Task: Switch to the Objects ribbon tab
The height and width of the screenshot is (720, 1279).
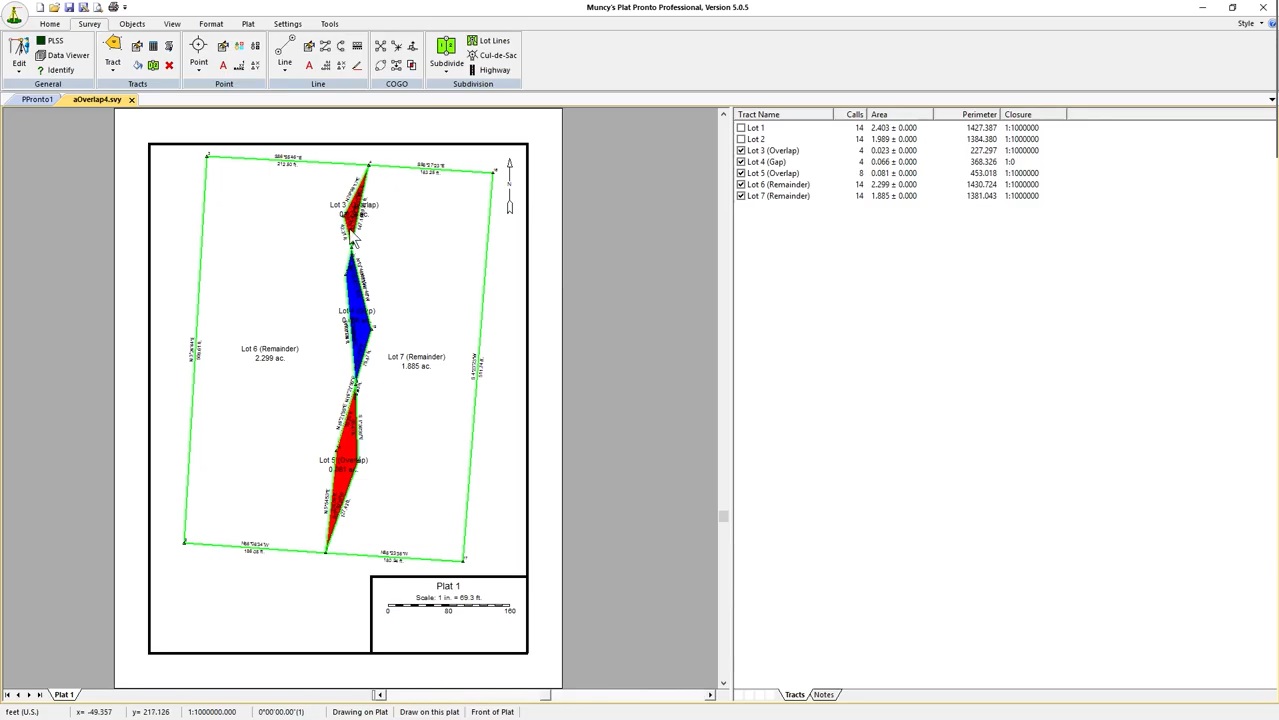Action: (x=132, y=24)
